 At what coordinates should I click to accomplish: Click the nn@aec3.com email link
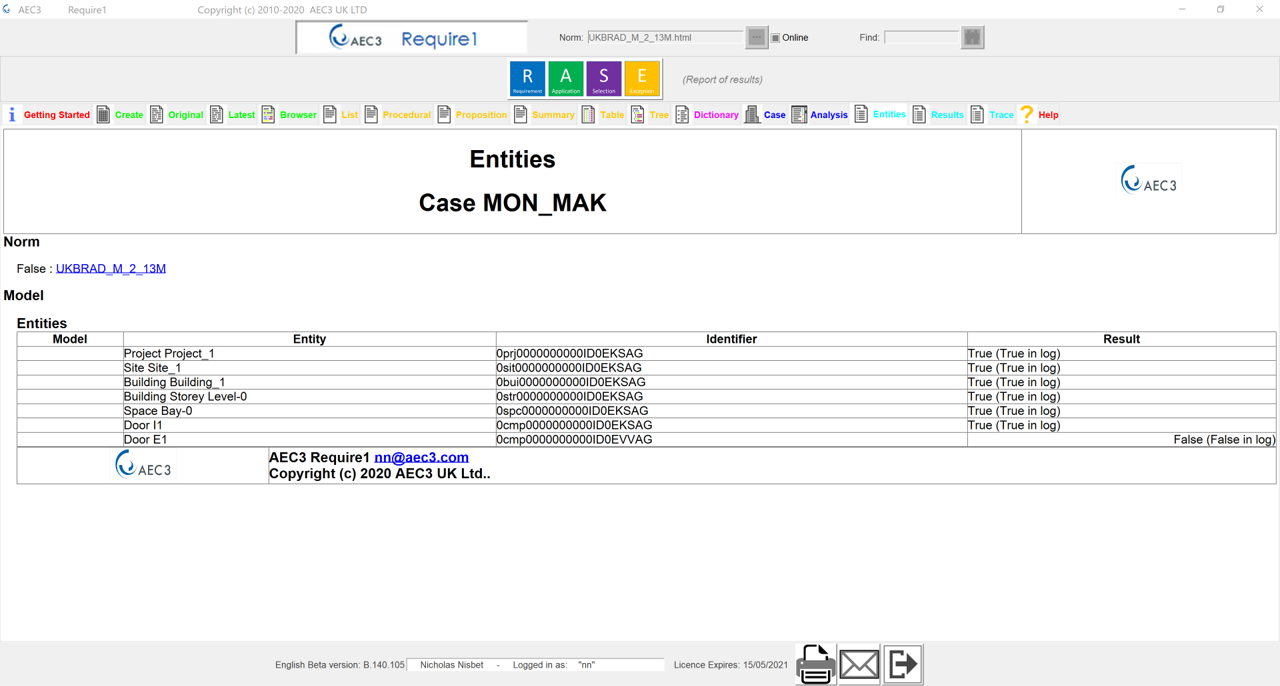click(x=421, y=457)
